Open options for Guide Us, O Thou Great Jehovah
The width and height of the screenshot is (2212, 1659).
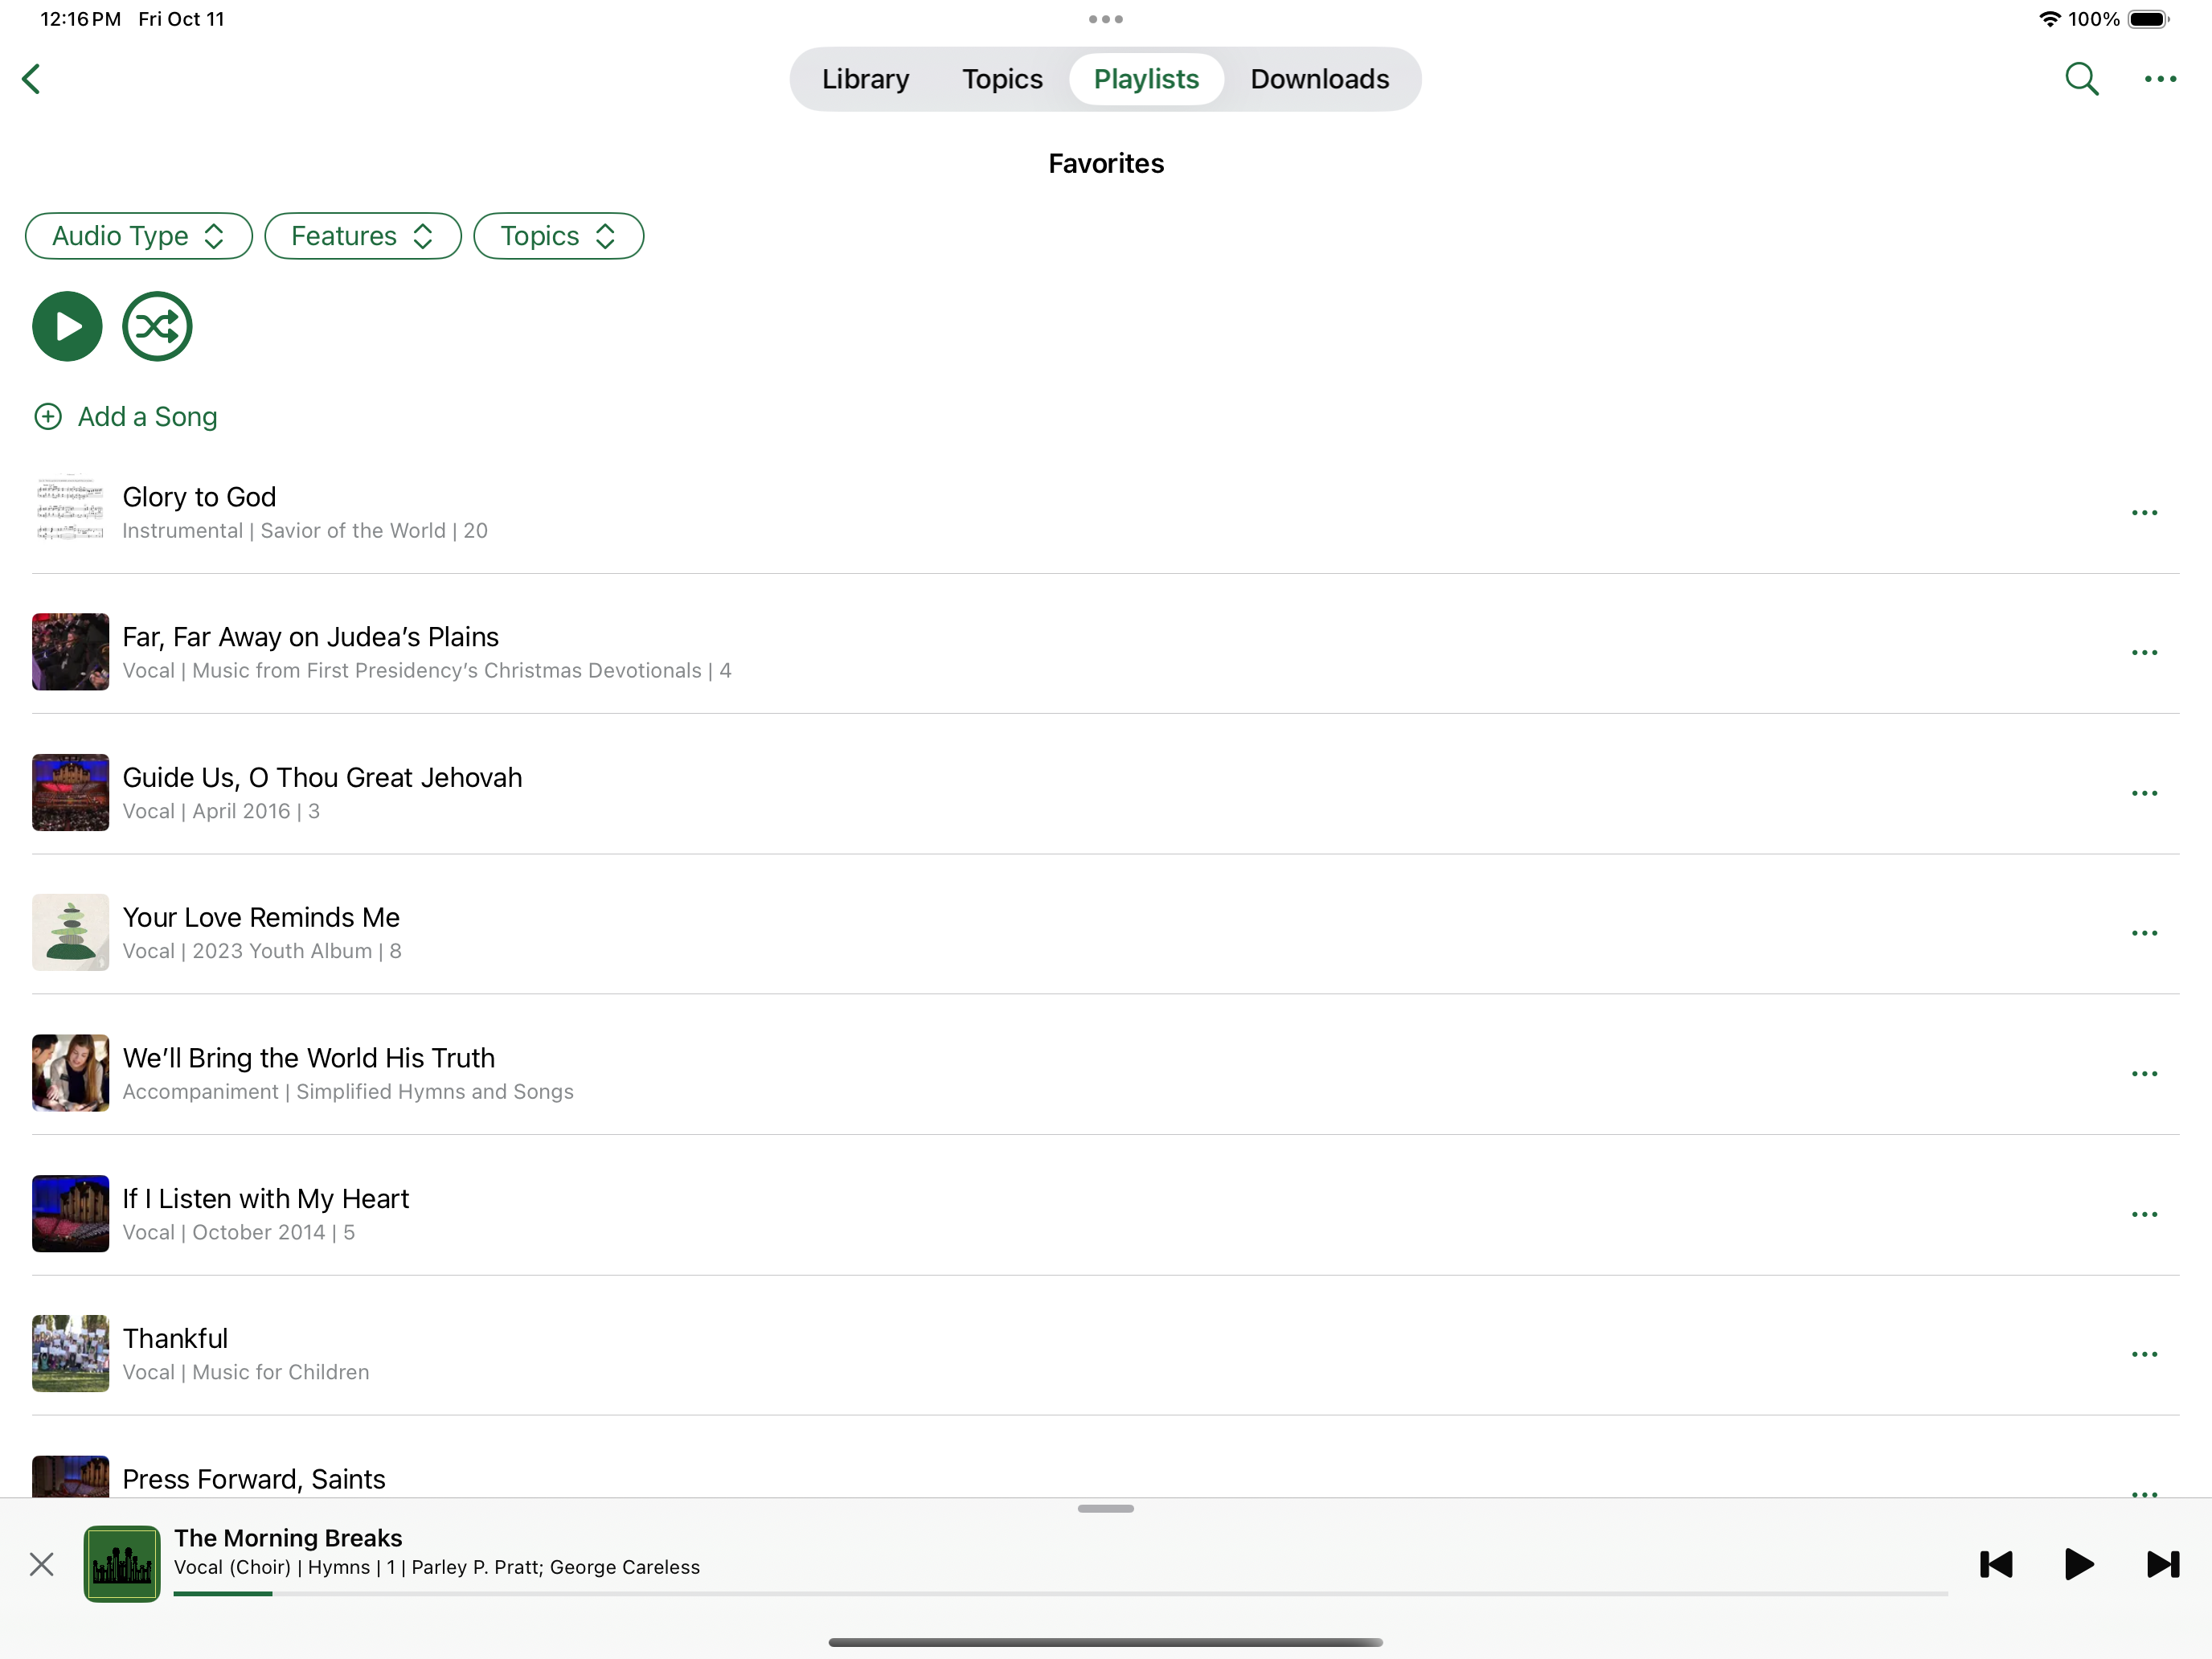click(2144, 793)
